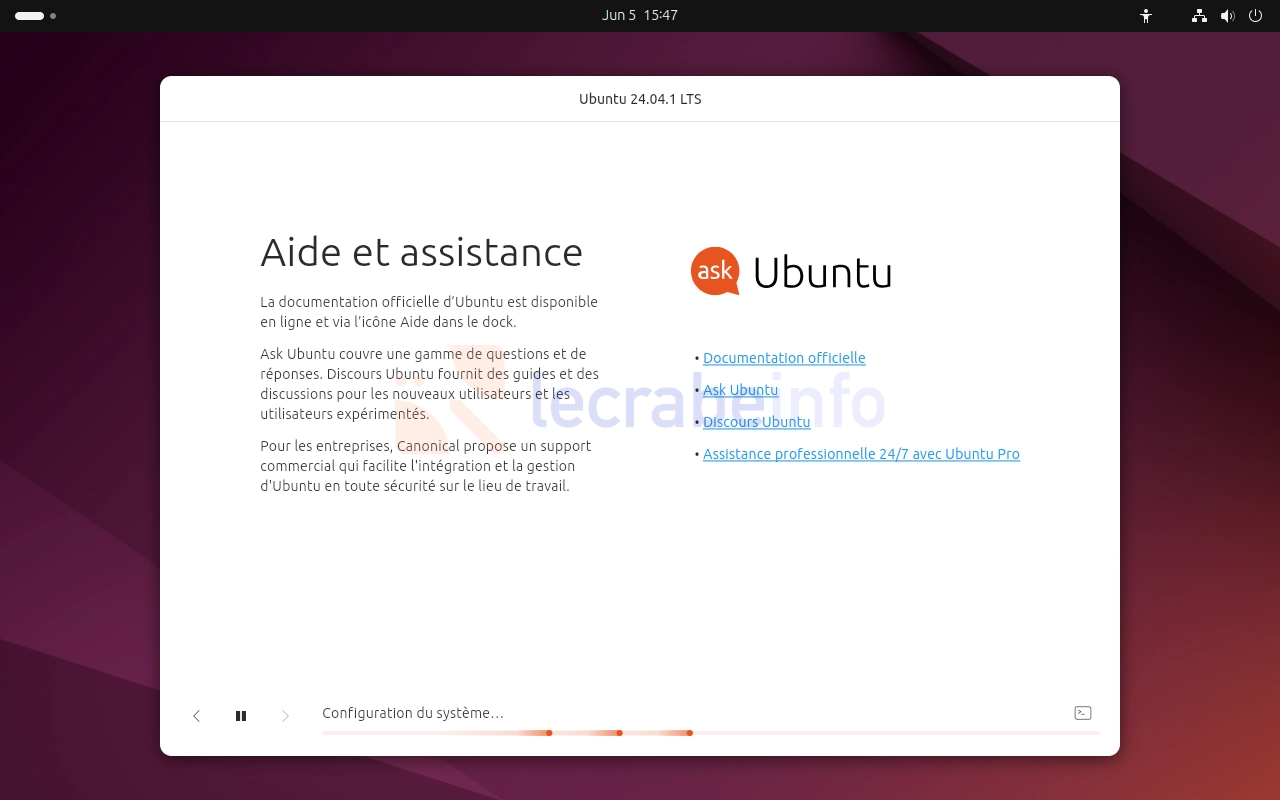Click the paragraph starting 'La documentation officielle'
This screenshot has height=800, width=1280.
coord(429,312)
